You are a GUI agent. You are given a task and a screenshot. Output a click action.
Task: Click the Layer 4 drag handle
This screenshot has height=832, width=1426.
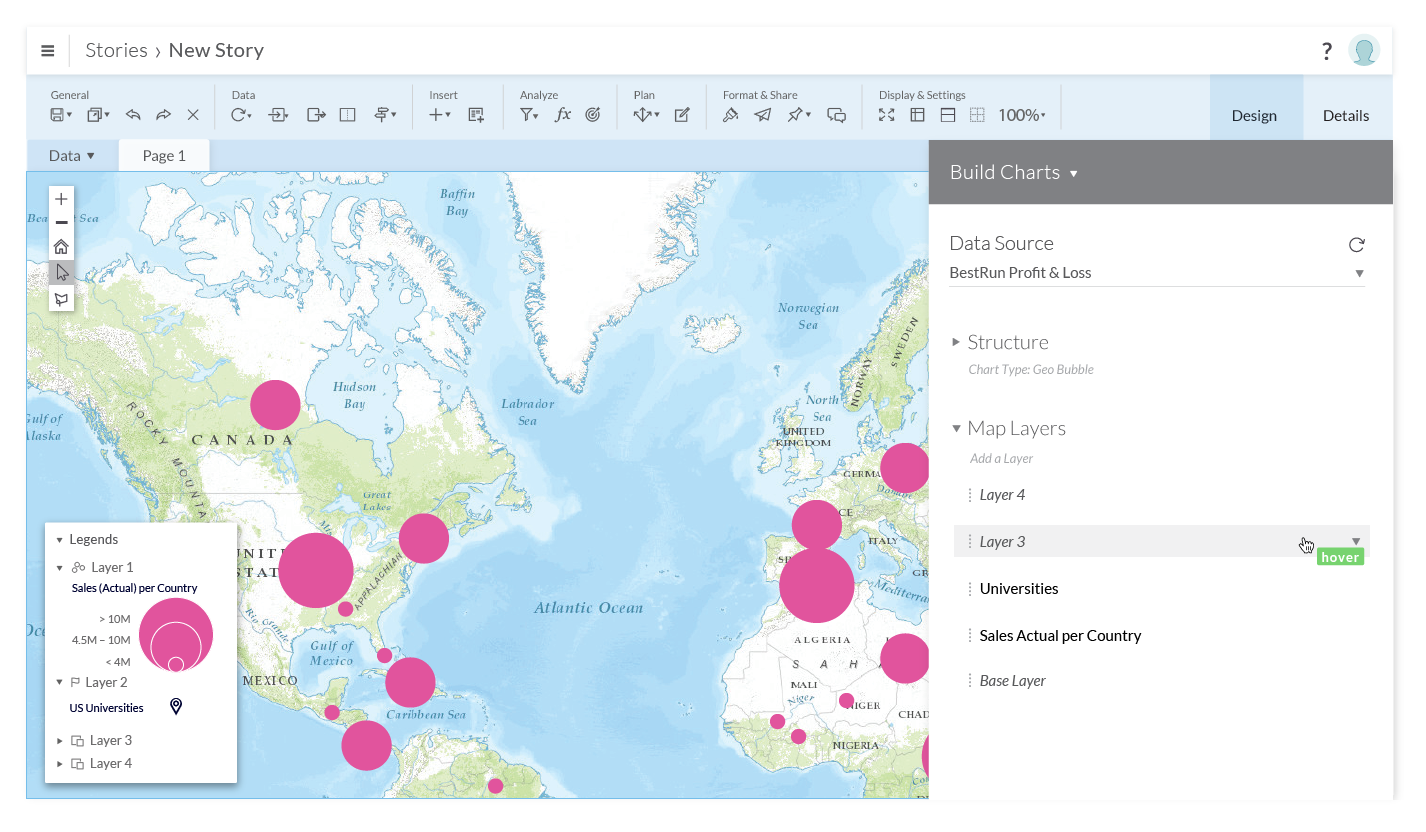969,494
